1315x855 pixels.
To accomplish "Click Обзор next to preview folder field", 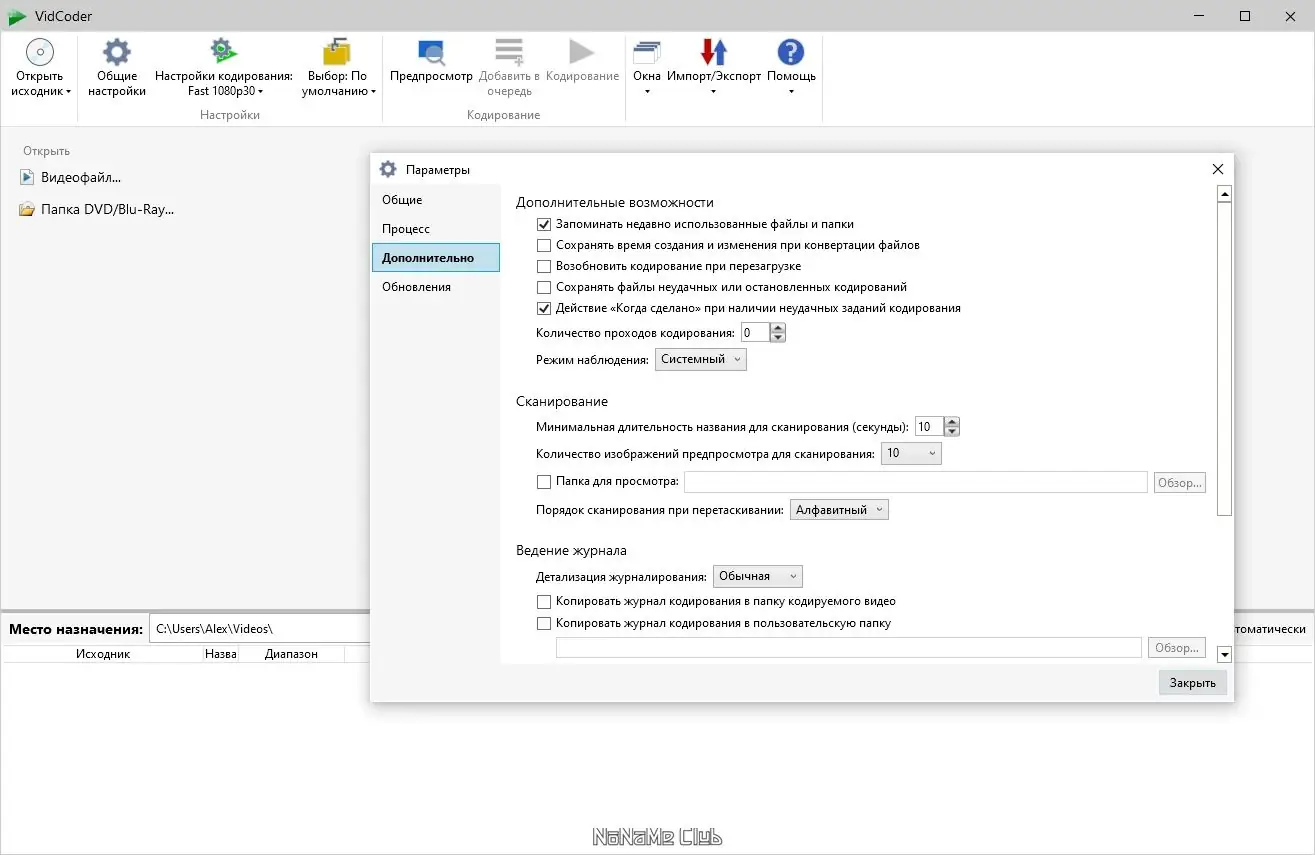I will pyautogui.click(x=1180, y=483).
